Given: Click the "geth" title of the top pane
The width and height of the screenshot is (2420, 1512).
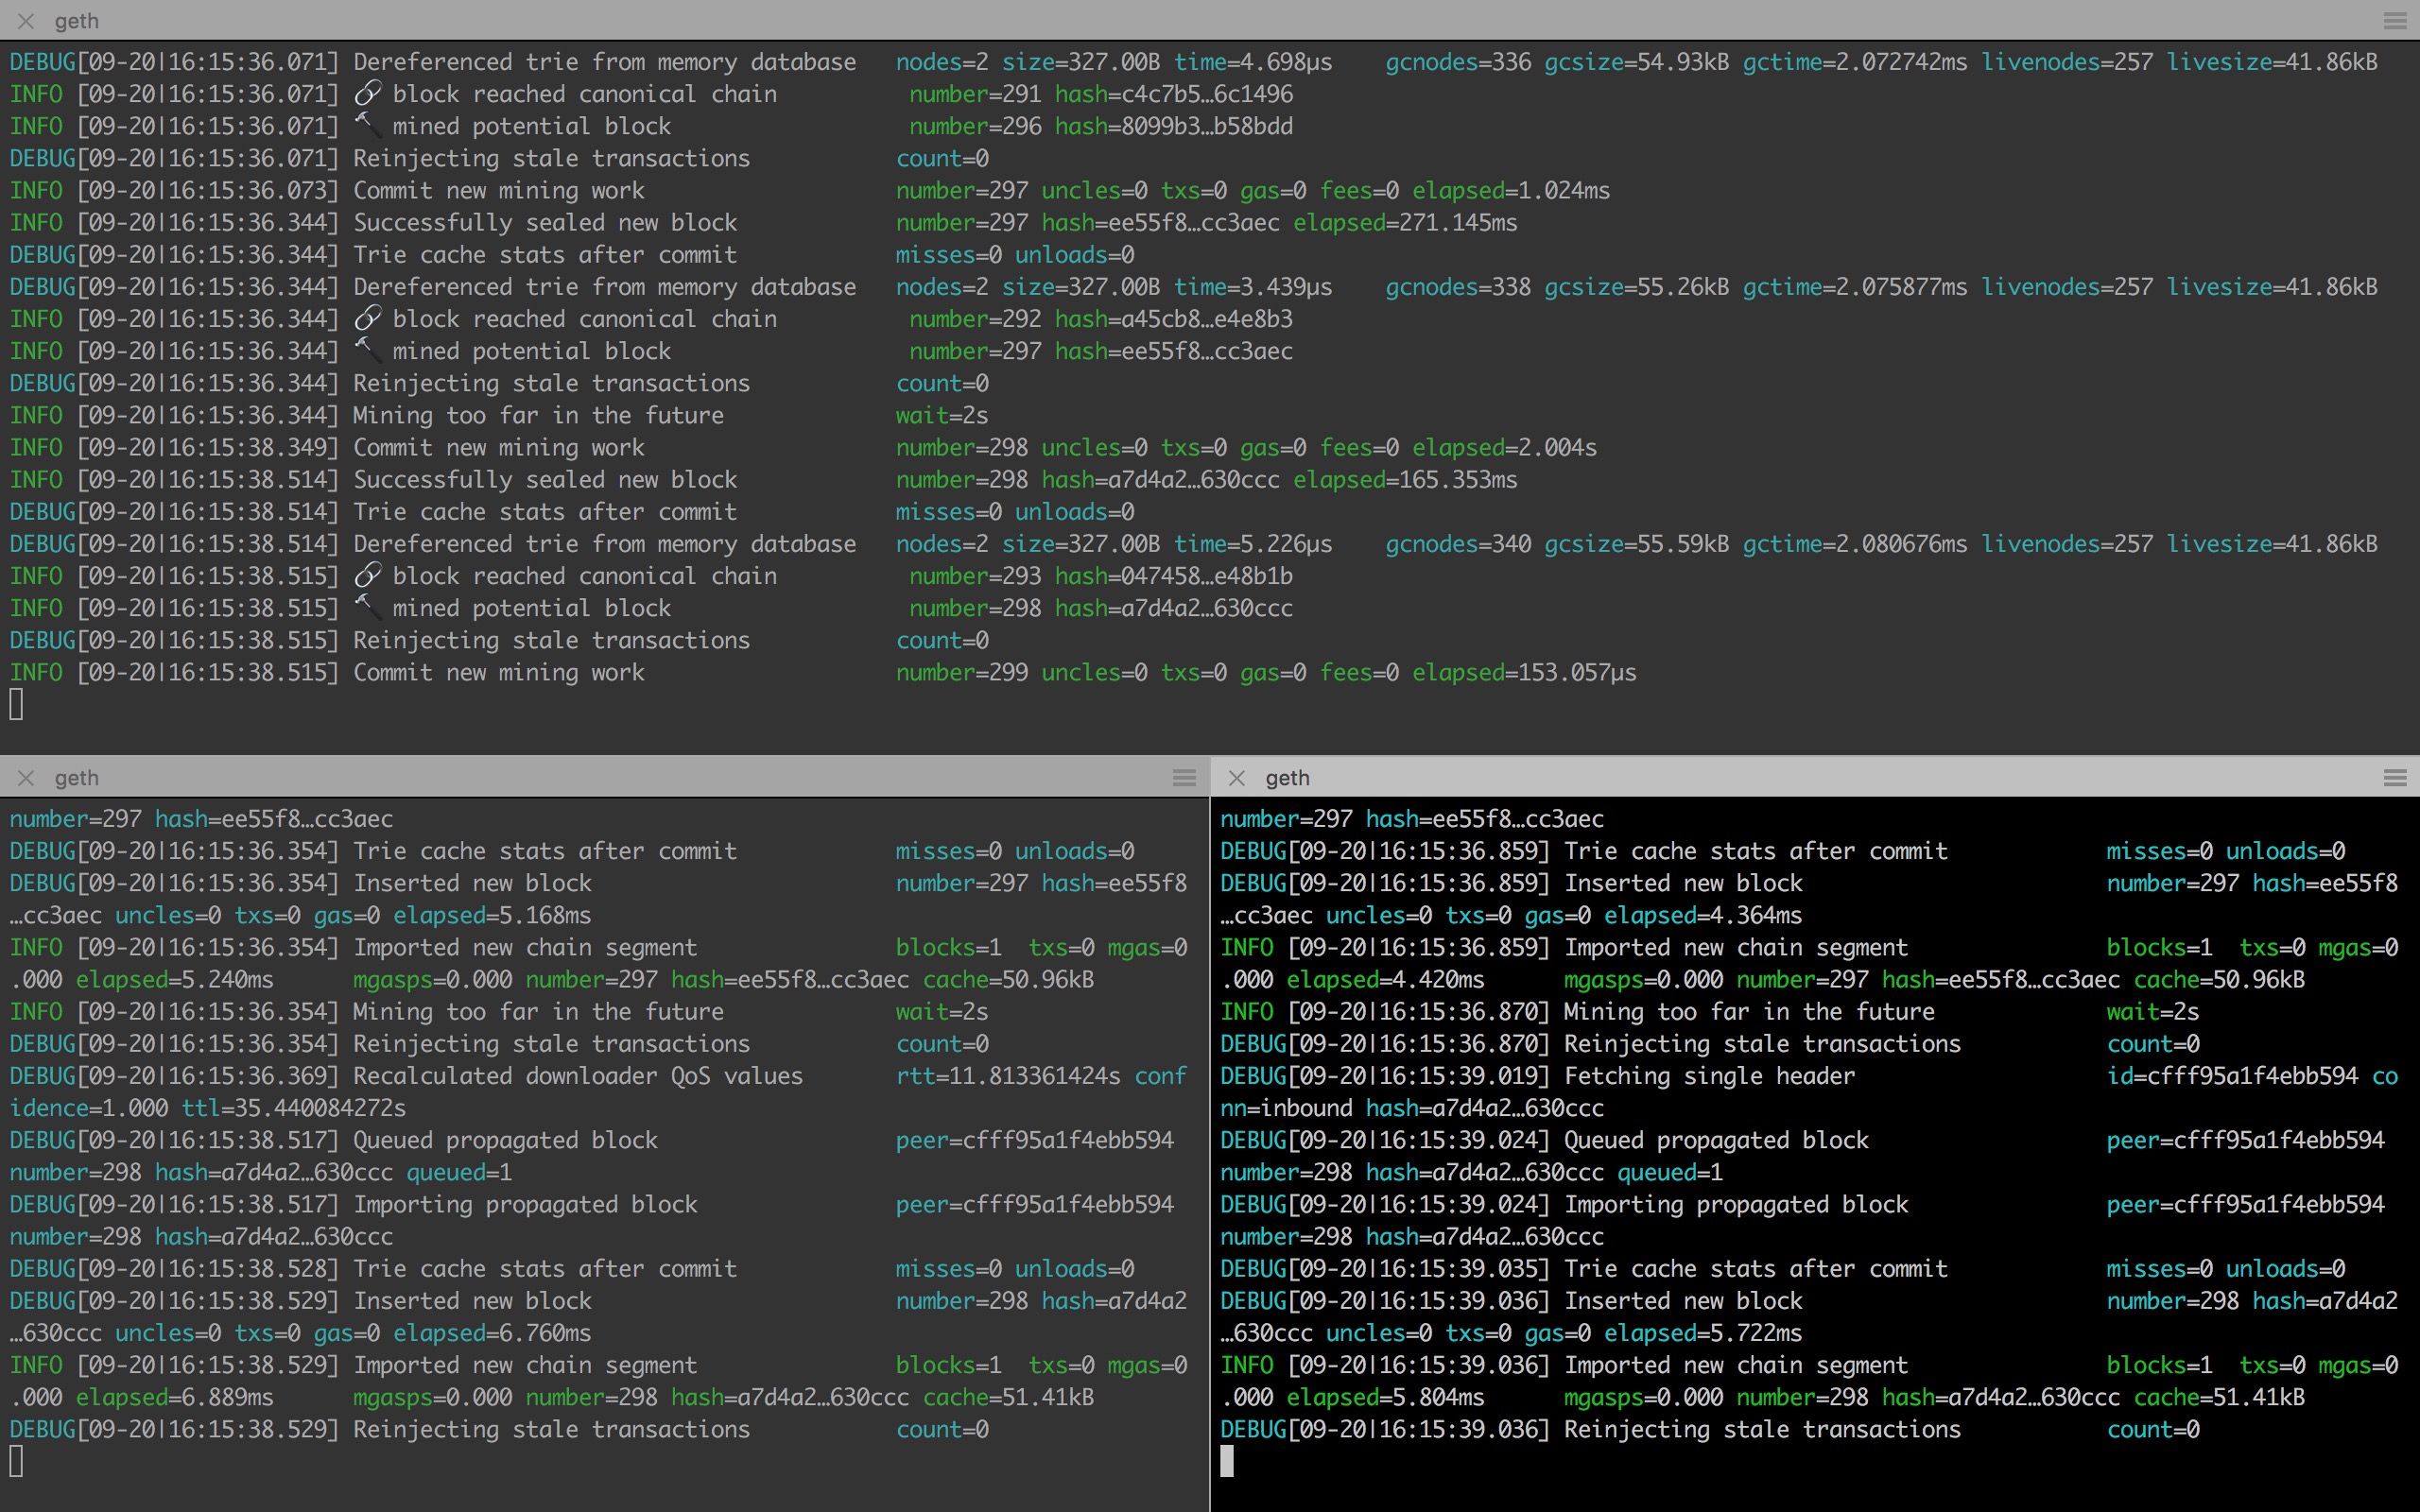Looking at the screenshot, I should click(77, 21).
